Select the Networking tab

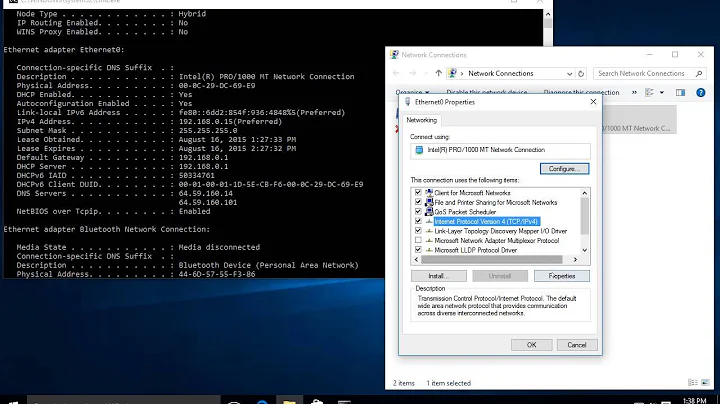(x=421, y=120)
